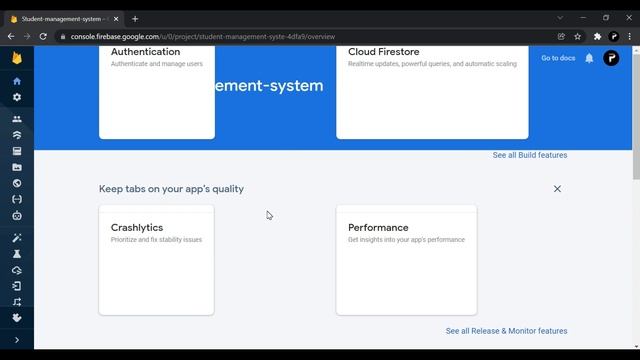Open Crashlytics wand icon in sidebar
Screen dimensions: 640x360
(x=17, y=238)
